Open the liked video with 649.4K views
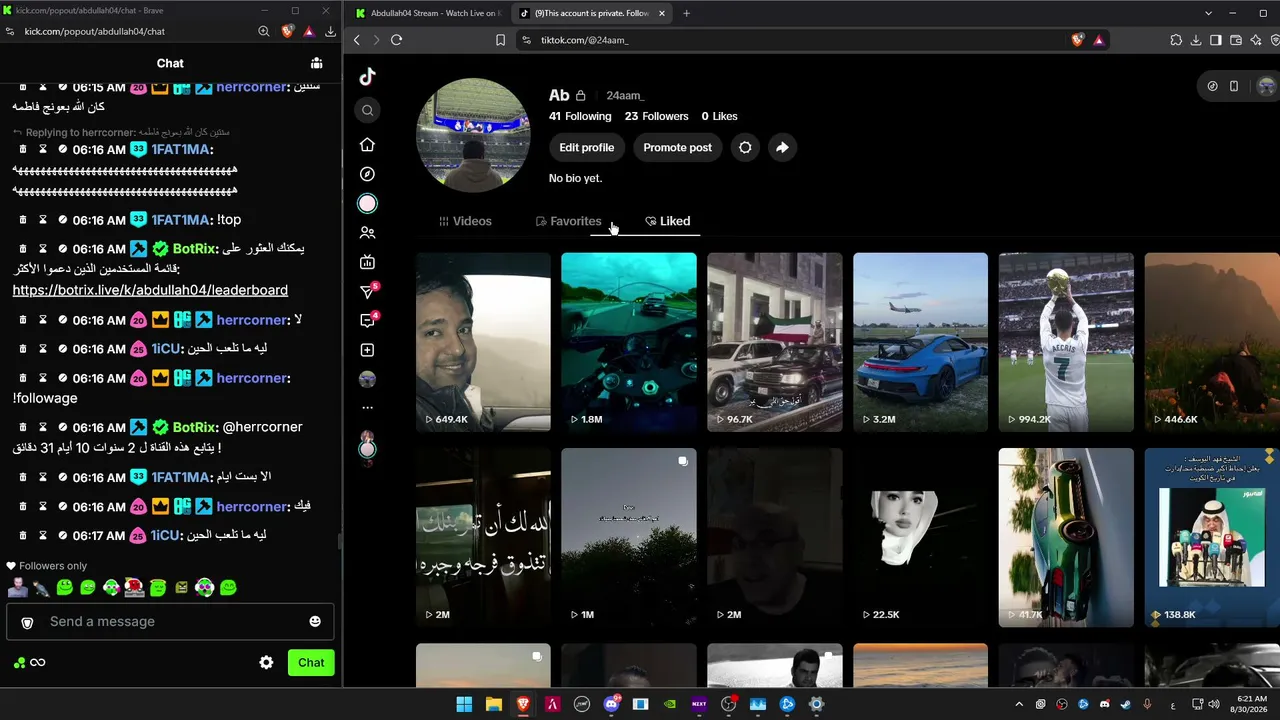The width and height of the screenshot is (1280, 720). click(483, 342)
